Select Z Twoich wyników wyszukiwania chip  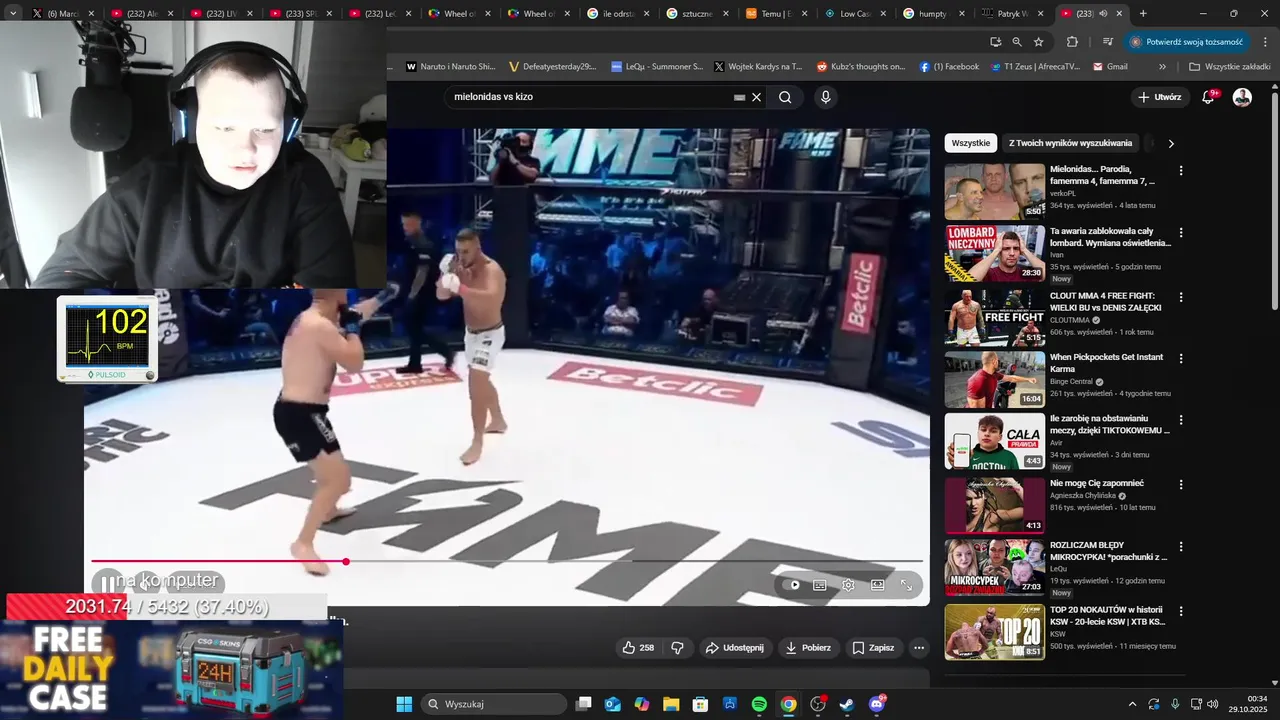1071,143
